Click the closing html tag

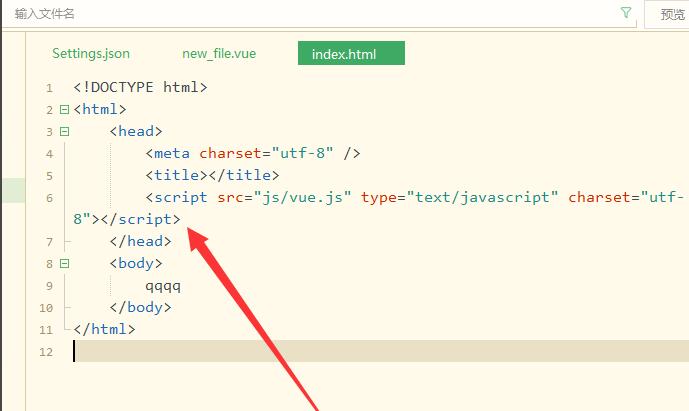(104, 329)
